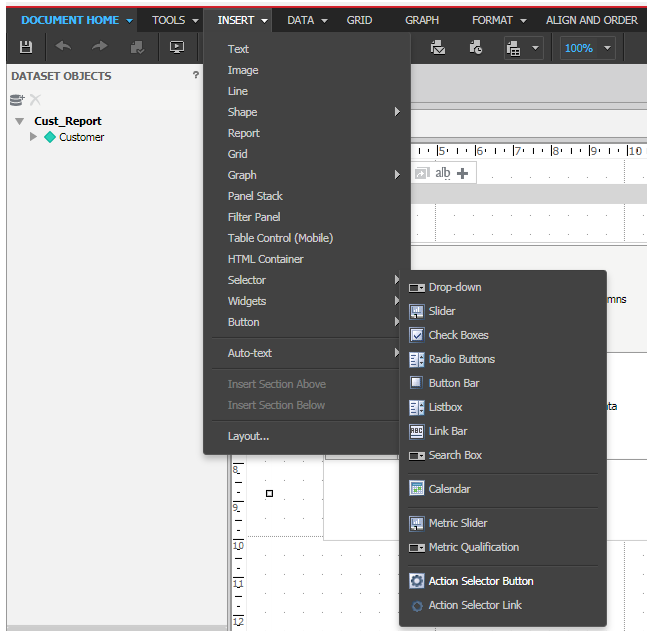Click the Undo arrow icon

[x=63, y=47]
